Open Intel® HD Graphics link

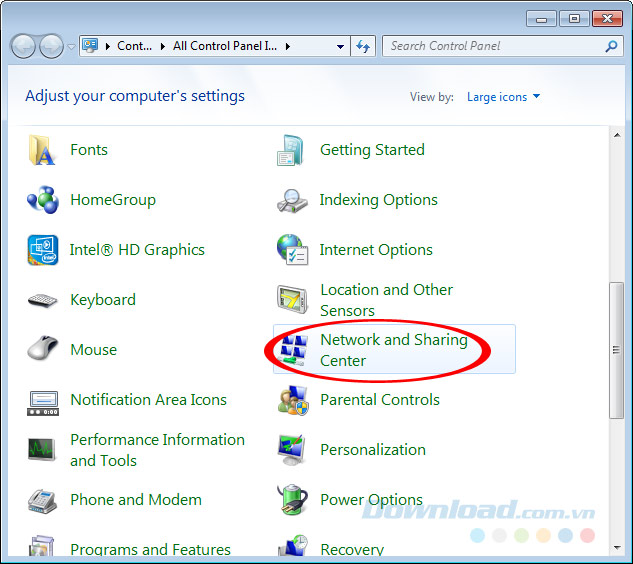coord(137,250)
